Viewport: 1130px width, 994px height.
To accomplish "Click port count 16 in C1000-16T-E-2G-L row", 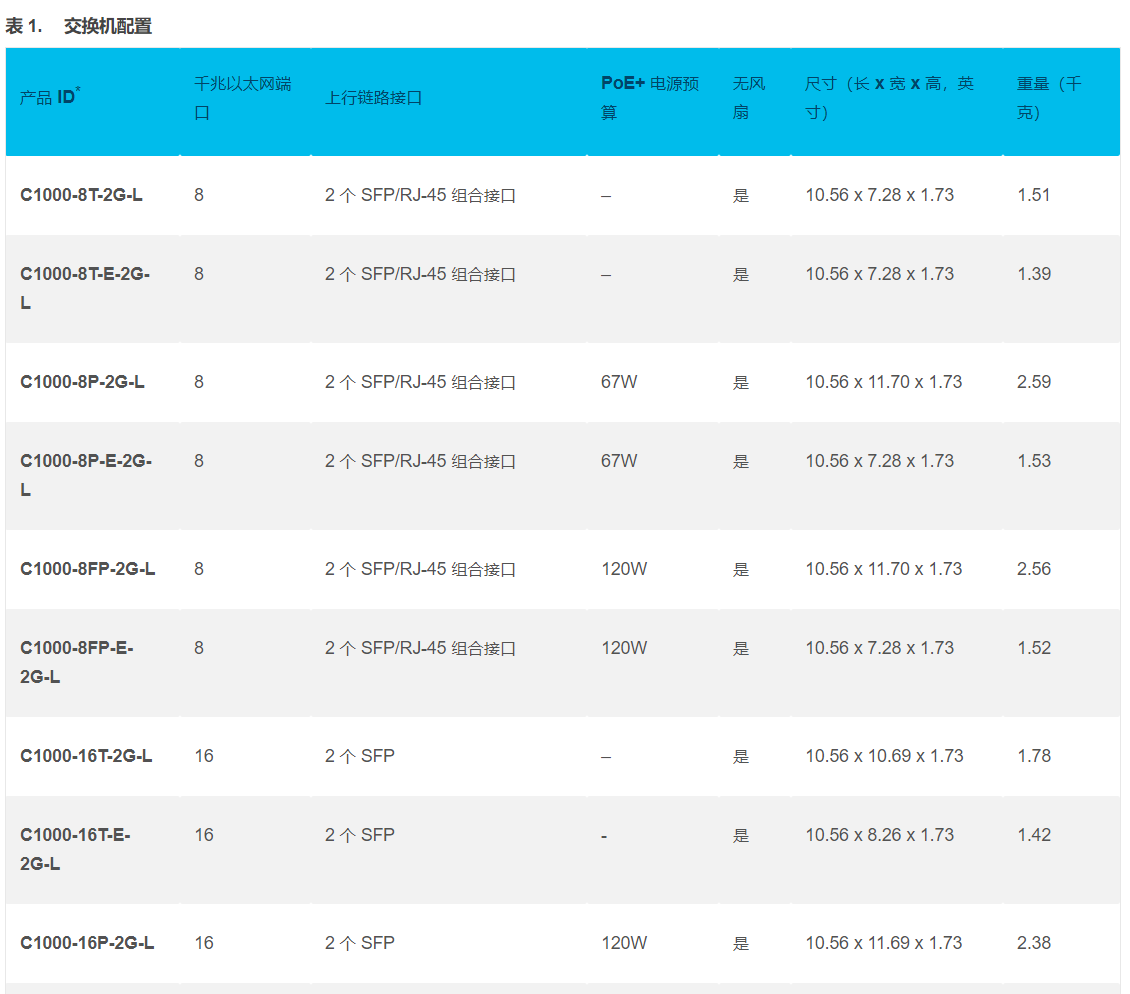I will (204, 835).
